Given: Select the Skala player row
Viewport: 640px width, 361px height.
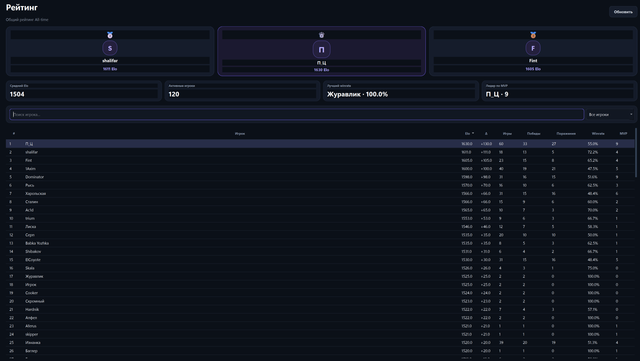Looking at the screenshot, I should click(x=320, y=268).
